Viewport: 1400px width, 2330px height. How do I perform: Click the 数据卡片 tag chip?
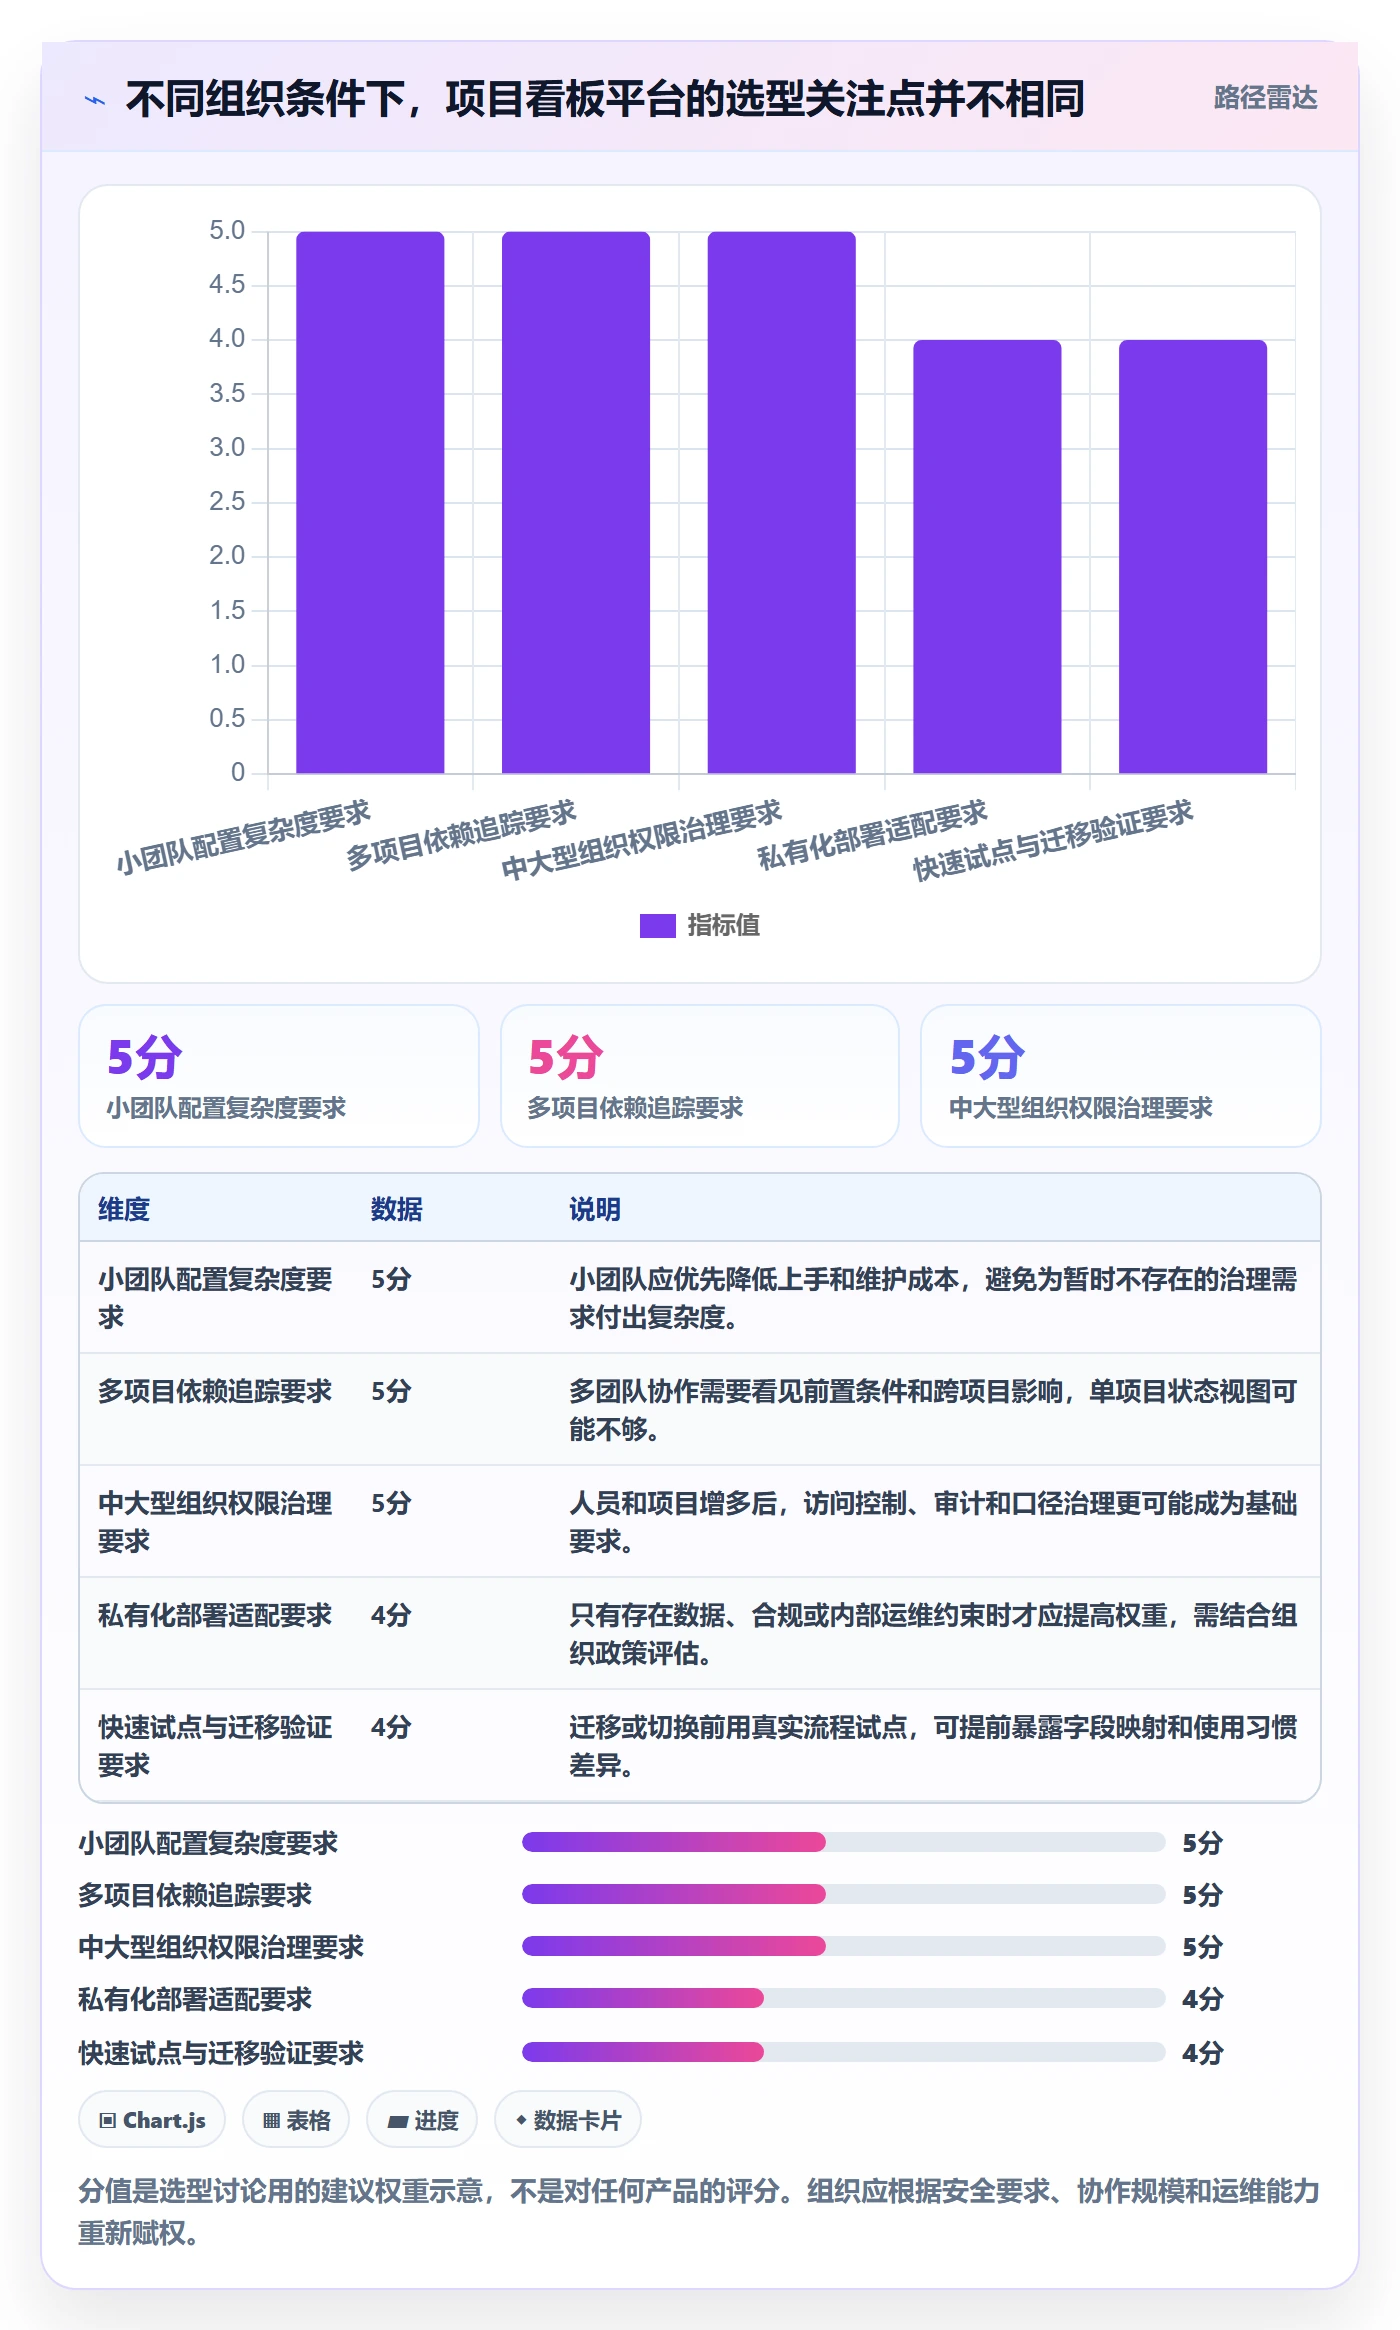click(x=568, y=2119)
